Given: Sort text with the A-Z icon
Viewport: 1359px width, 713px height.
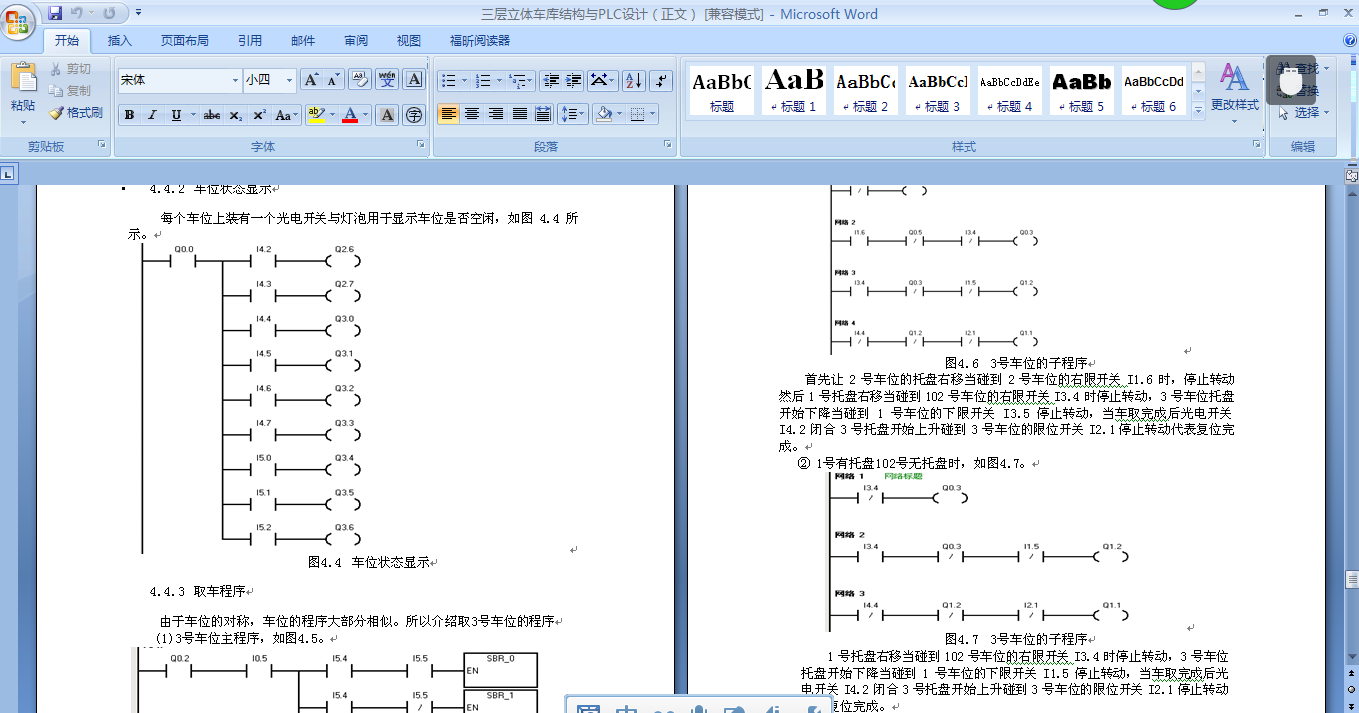Looking at the screenshot, I should click(x=633, y=80).
